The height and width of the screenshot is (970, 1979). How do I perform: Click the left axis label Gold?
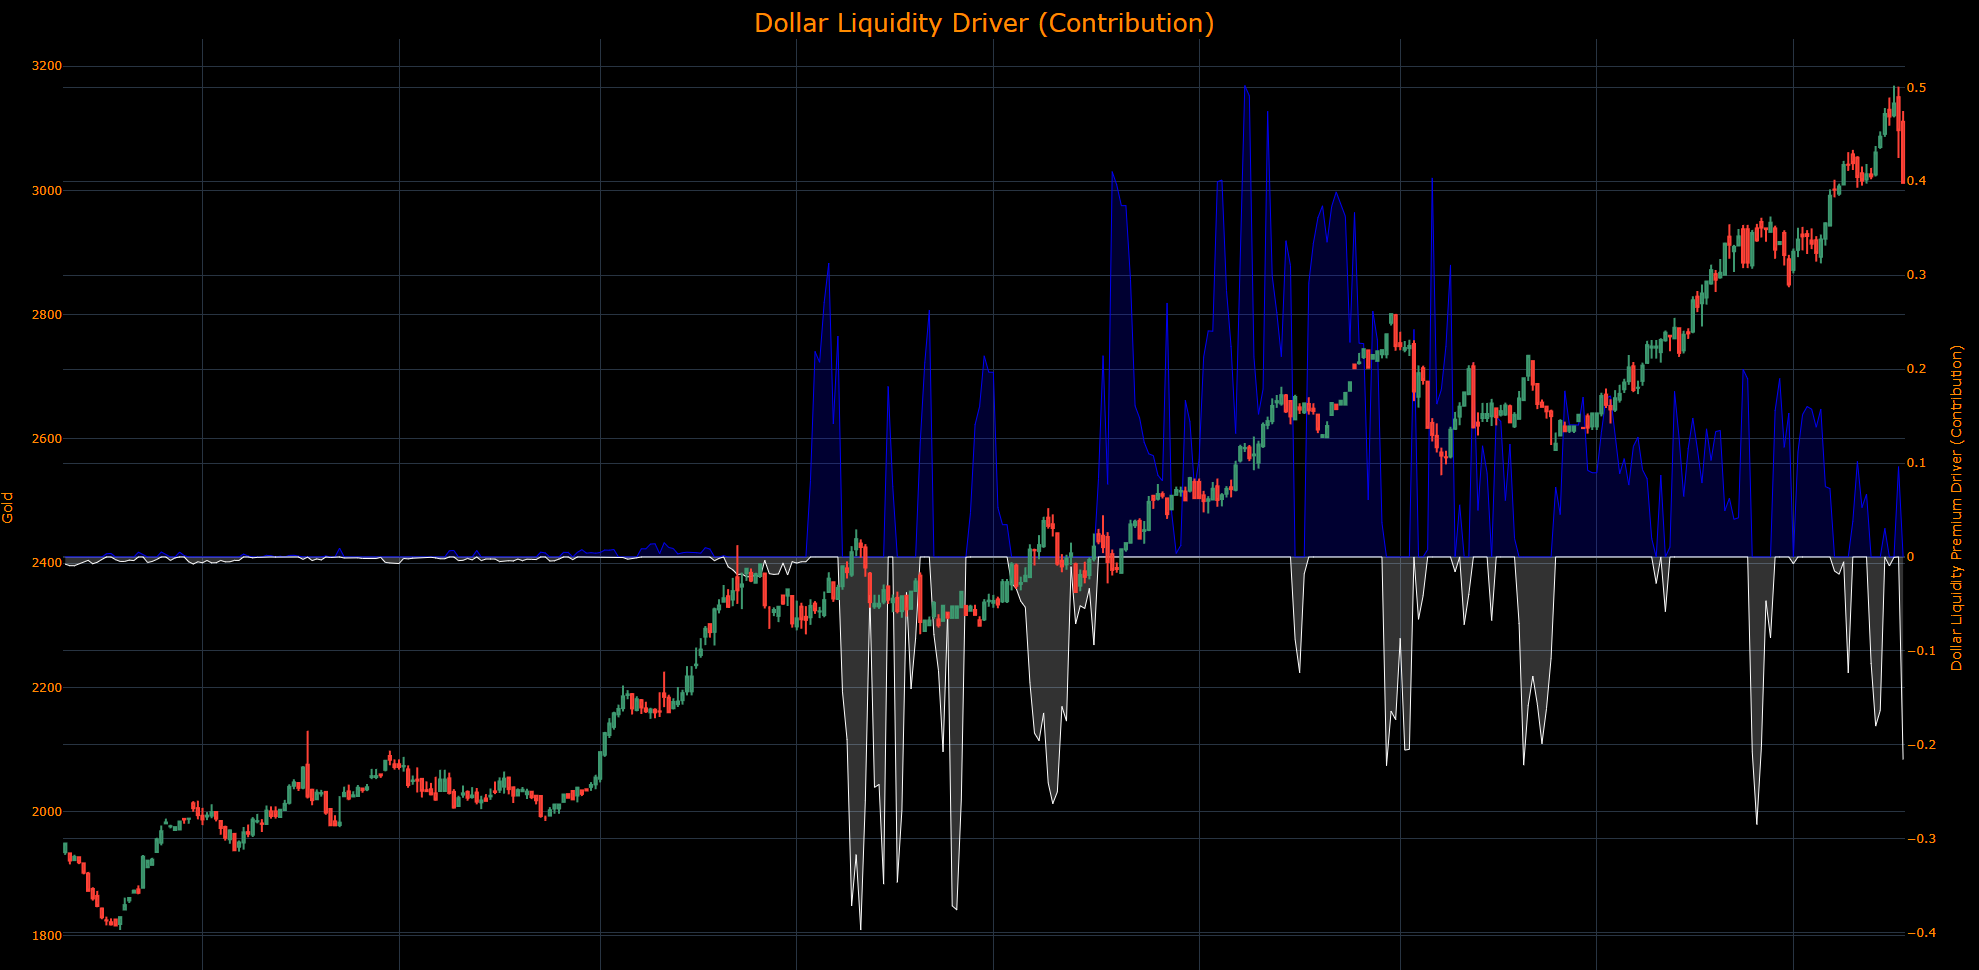click(8, 507)
